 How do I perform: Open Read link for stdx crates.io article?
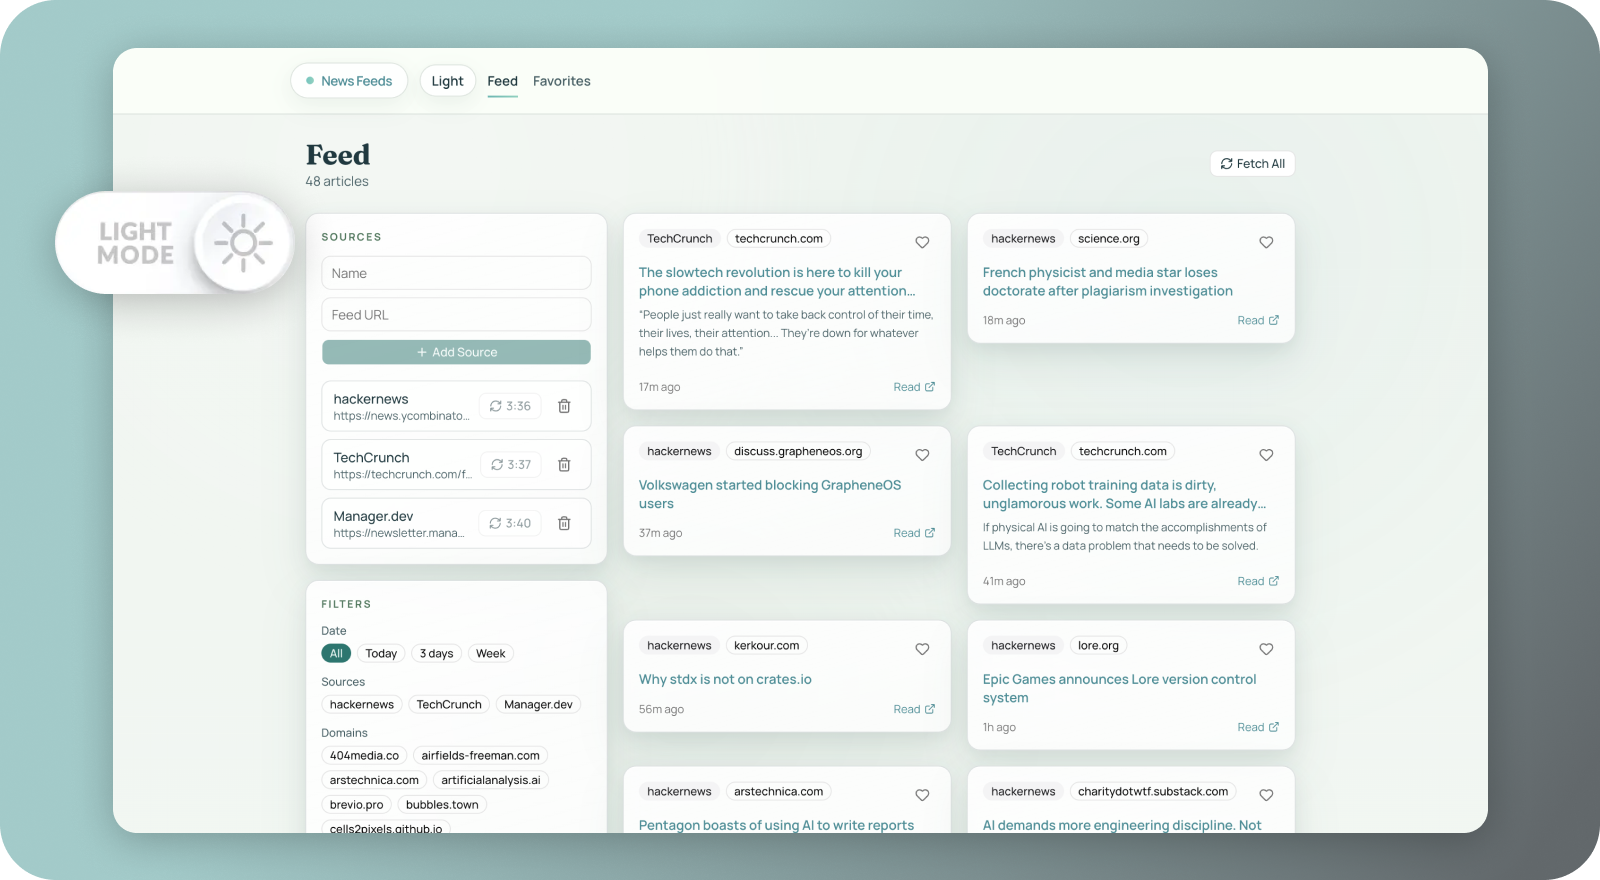(x=914, y=709)
